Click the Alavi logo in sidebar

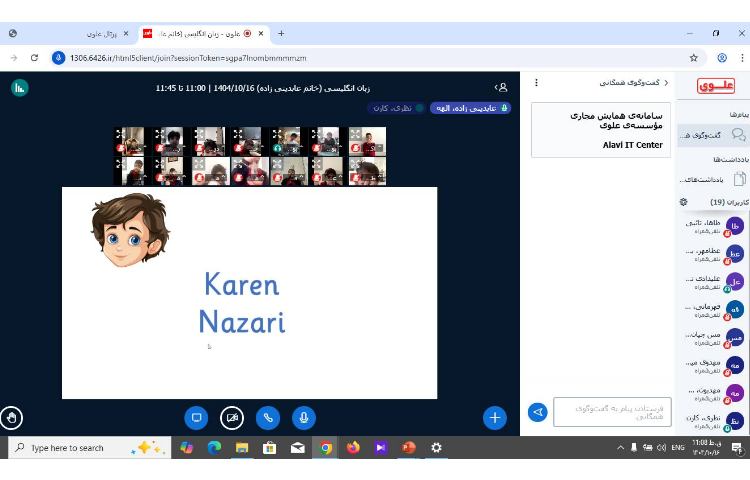715,87
